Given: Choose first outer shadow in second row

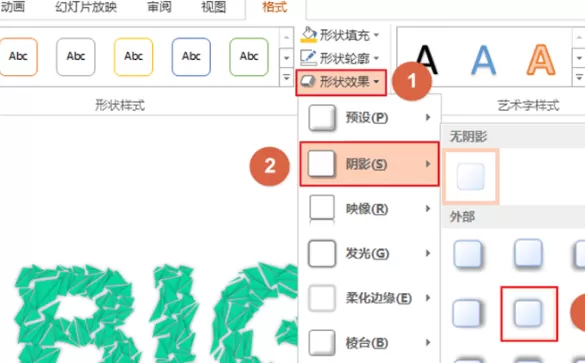Looking at the screenshot, I should click(x=467, y=313).
